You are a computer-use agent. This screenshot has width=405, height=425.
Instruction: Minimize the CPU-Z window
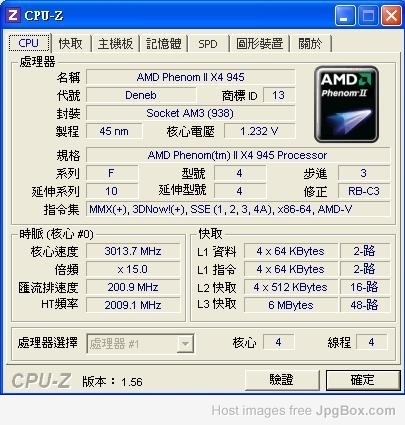(x=345, y=16)
